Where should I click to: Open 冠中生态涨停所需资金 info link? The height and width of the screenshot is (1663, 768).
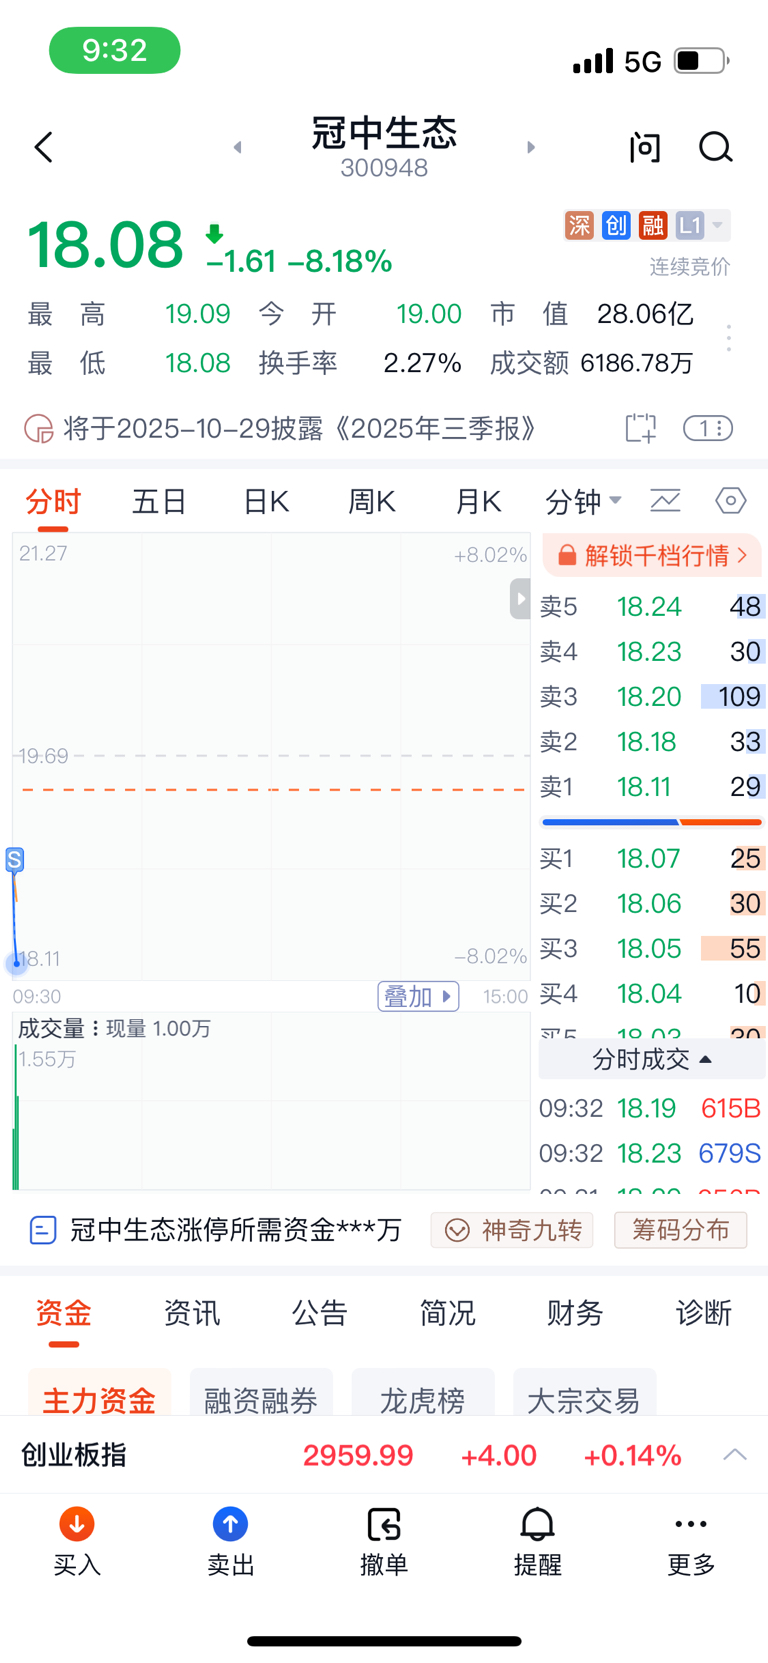click(x=216, y=1229)
